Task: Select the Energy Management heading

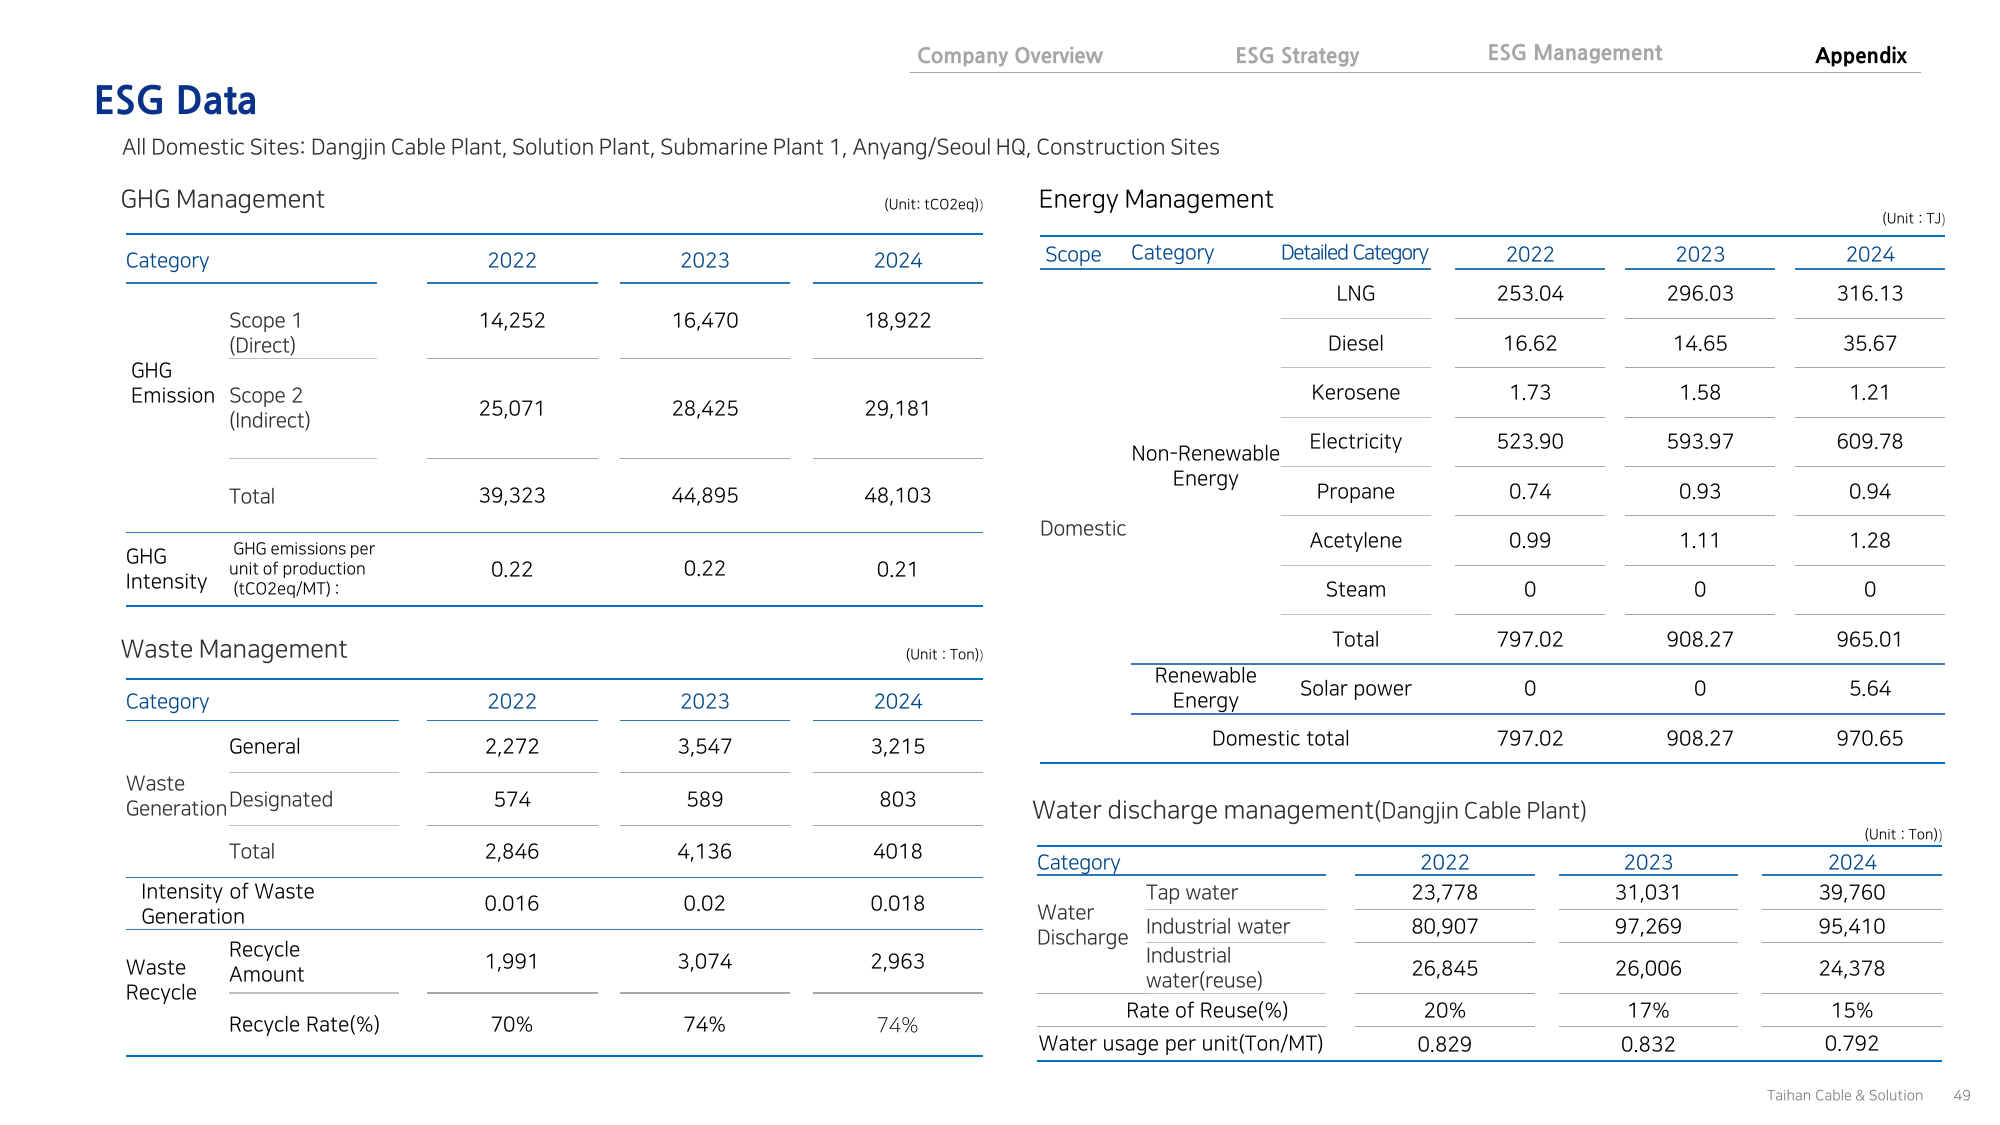Action: [x=1156, y=199]
